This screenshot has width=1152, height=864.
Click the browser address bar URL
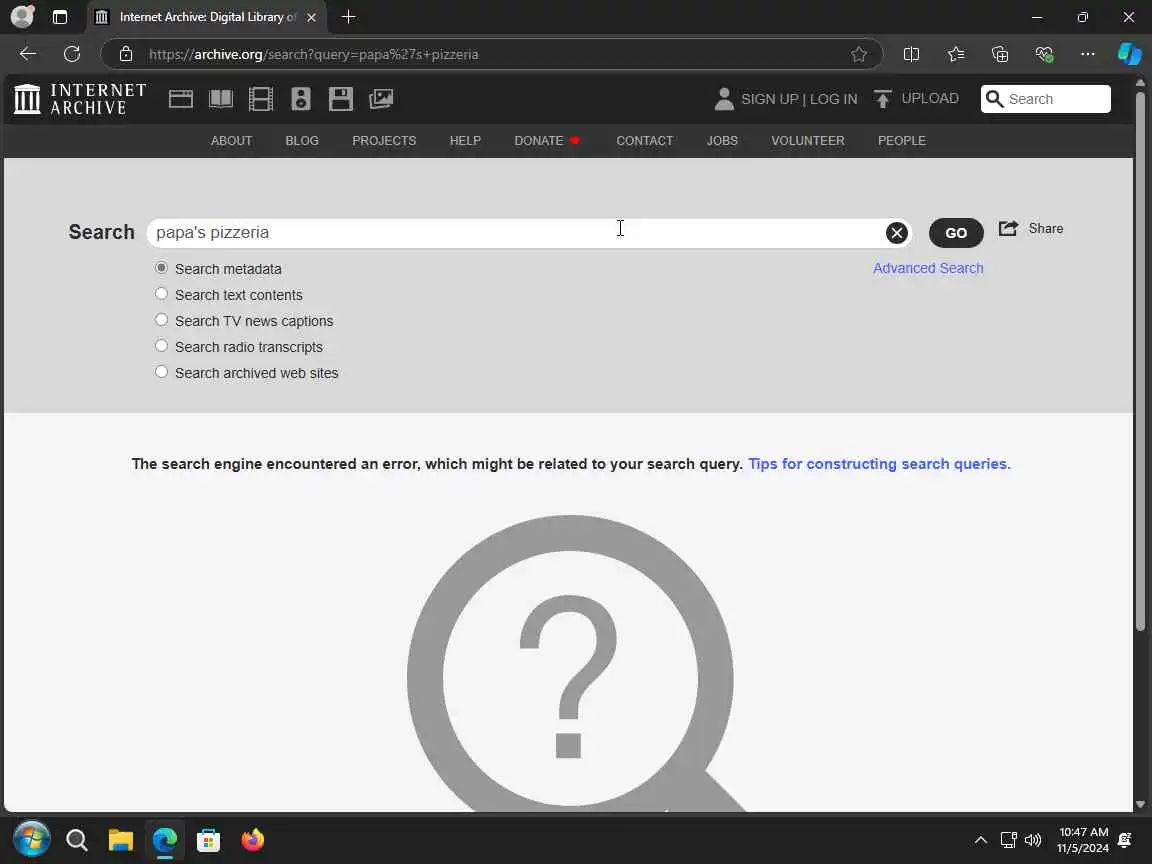coord(314,54)
